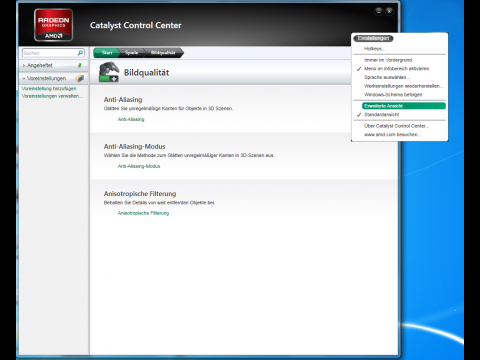Click the Einstellungen menu button
Viewport: 480px width, 360px height.
click(373, 38)
